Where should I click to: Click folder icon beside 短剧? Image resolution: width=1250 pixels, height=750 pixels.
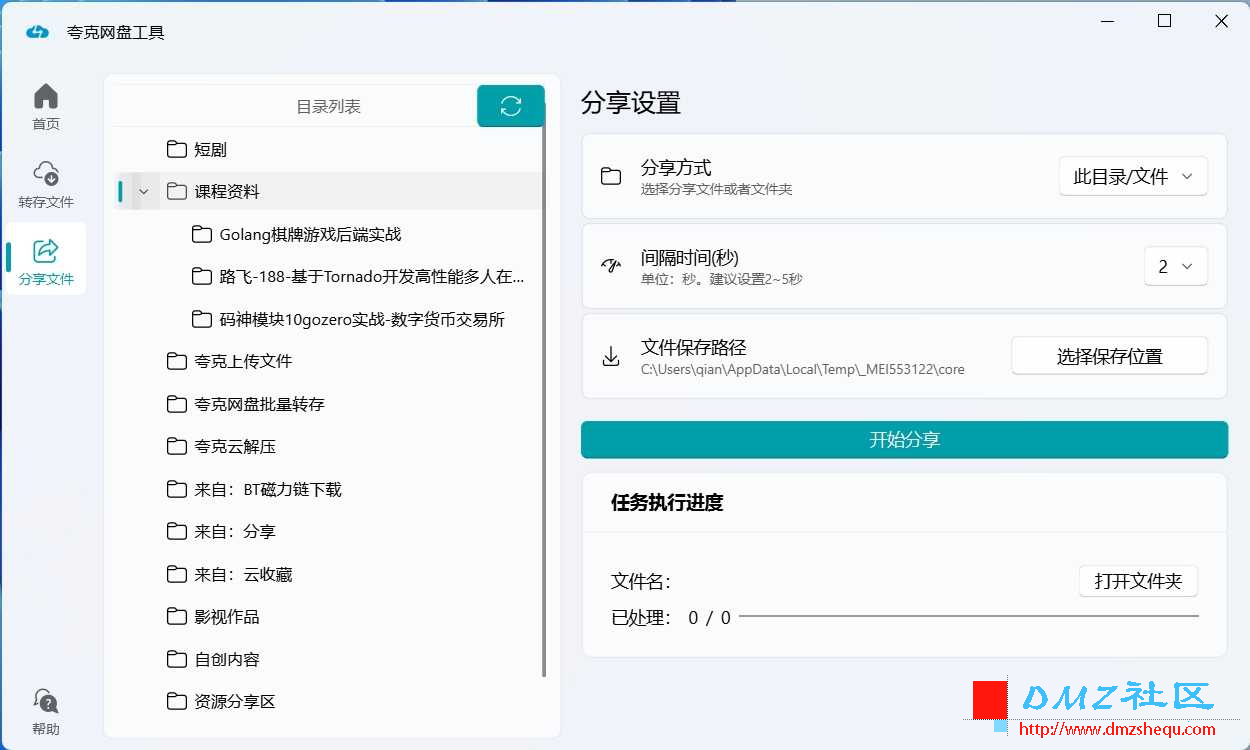(x=177, y=149)
